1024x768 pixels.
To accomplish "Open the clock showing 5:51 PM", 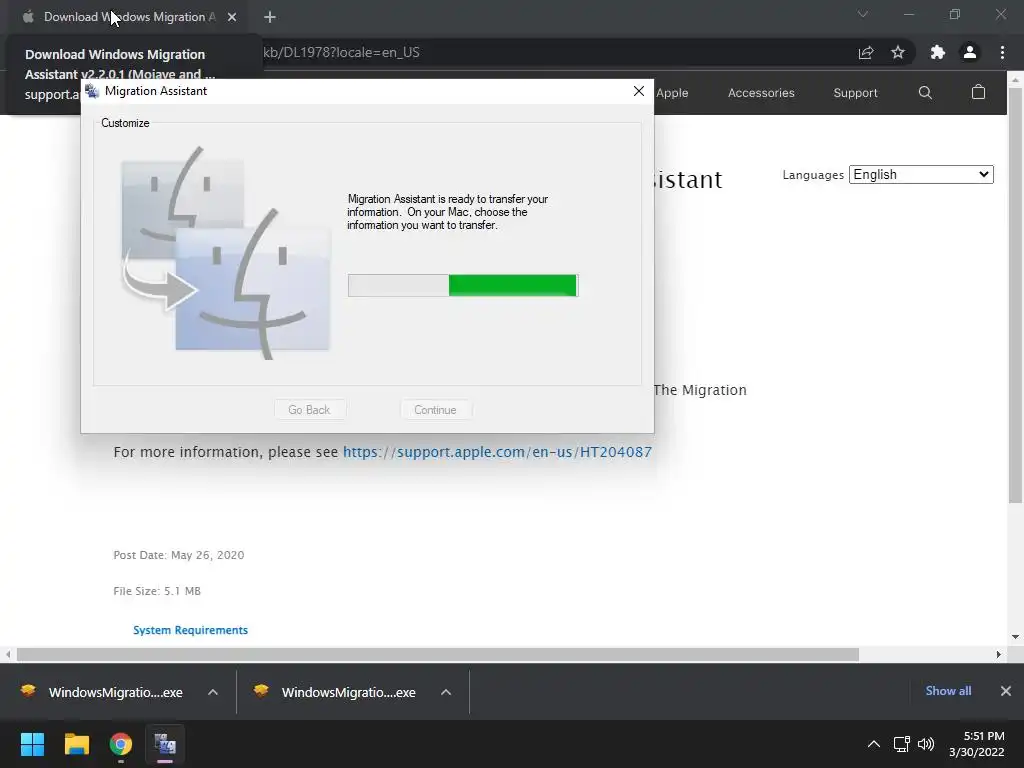I will coord(977,744).
